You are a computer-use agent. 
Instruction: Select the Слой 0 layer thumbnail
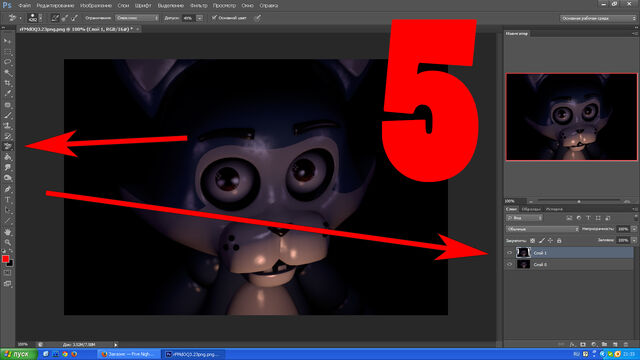tap(523, 264)
